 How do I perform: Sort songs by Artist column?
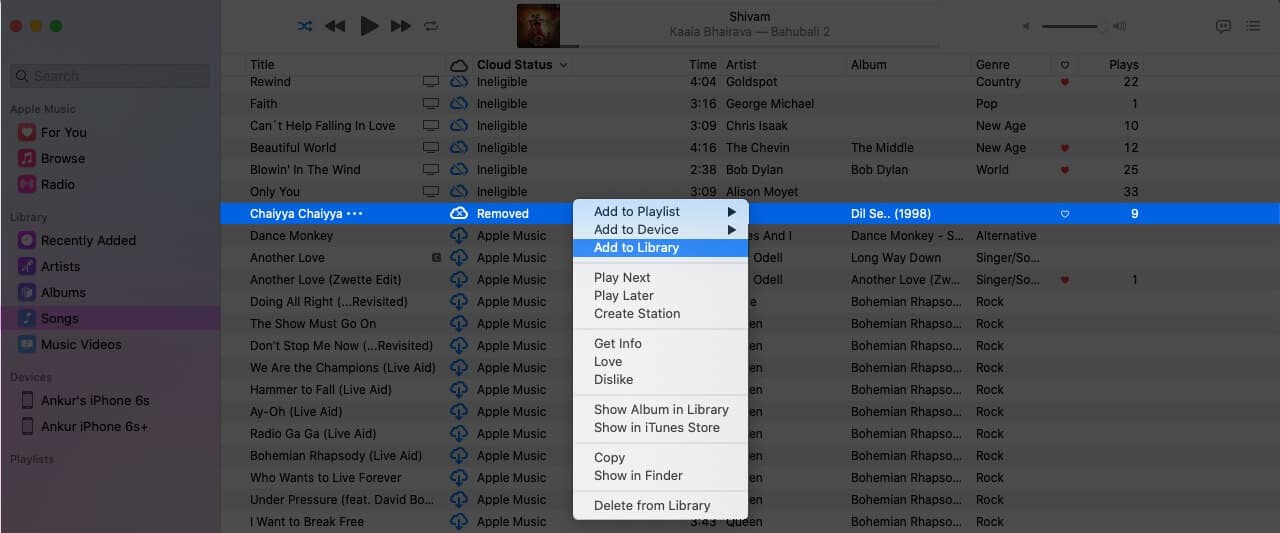click(741, 64)
